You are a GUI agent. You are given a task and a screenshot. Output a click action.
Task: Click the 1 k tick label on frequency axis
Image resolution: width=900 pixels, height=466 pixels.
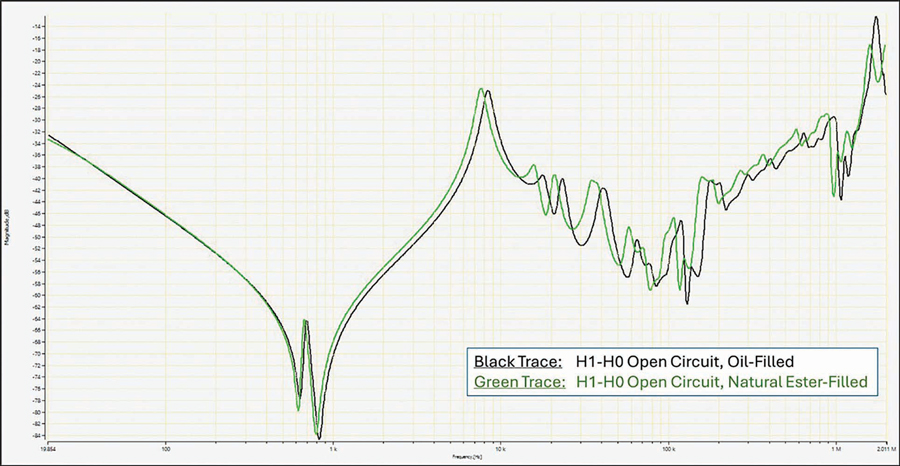(333, 450)
